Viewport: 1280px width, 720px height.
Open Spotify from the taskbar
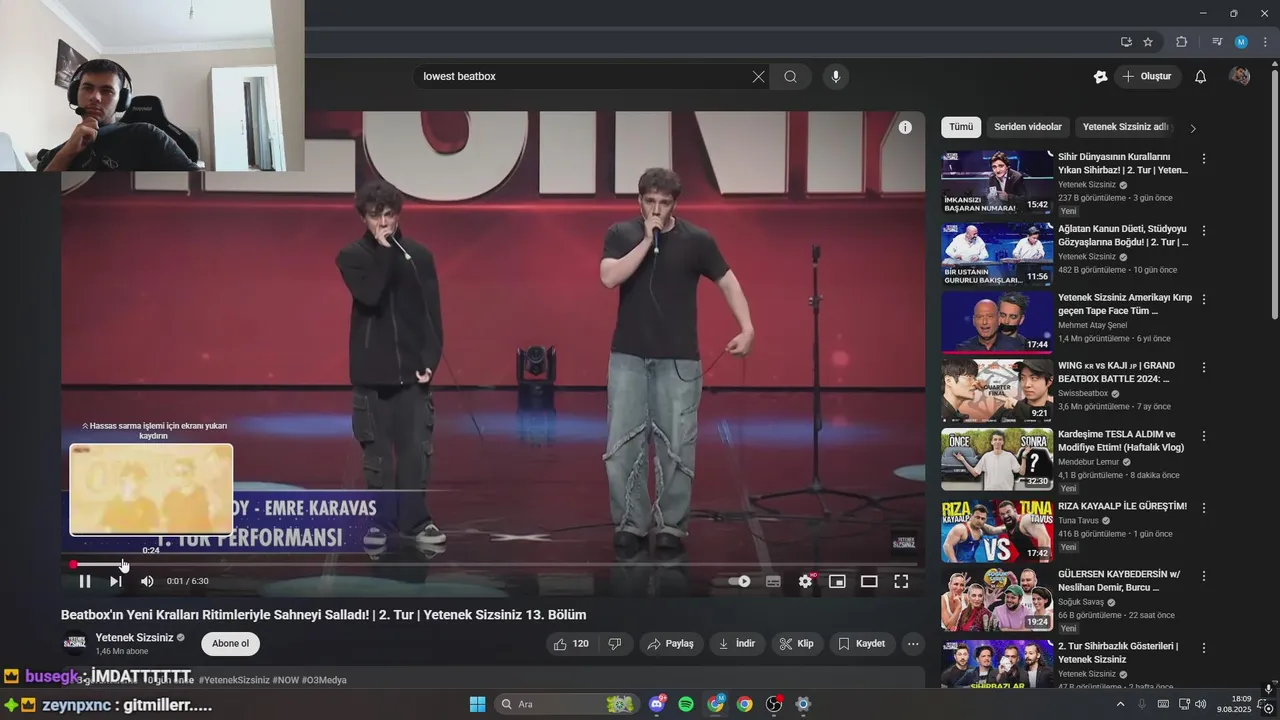[x=686, y=704]
